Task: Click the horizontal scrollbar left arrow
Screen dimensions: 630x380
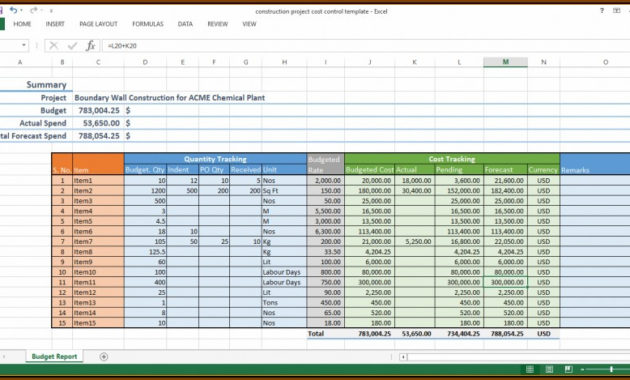Action: (403, 357)
